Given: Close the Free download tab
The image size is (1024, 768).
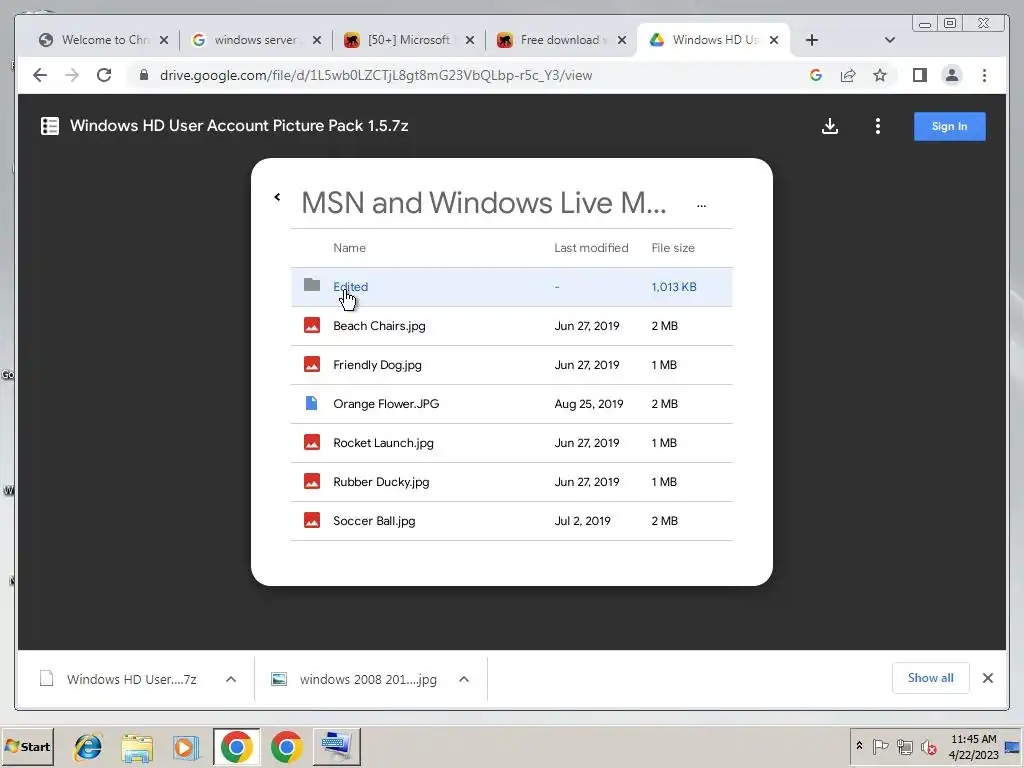Looking at the screenshot, I should click(x=622, y=40).
